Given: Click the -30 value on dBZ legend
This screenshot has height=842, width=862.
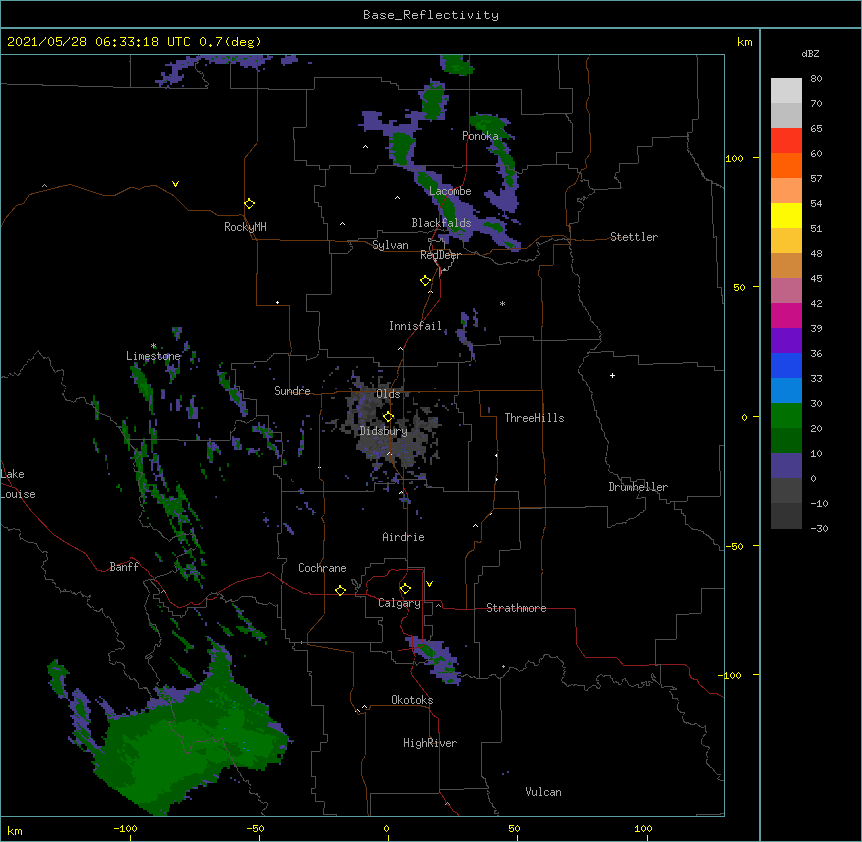Looking at the screenshot, I should tap(819, 528).
